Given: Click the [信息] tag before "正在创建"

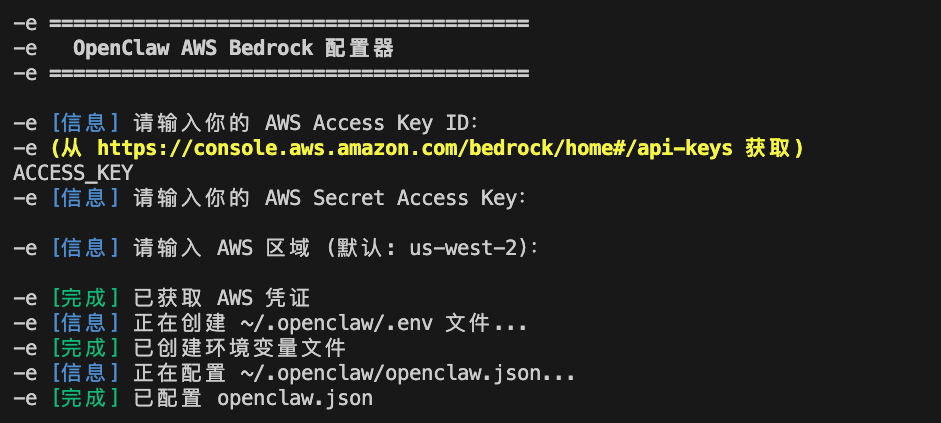Looking at the screenshot, I should (85, 323).
